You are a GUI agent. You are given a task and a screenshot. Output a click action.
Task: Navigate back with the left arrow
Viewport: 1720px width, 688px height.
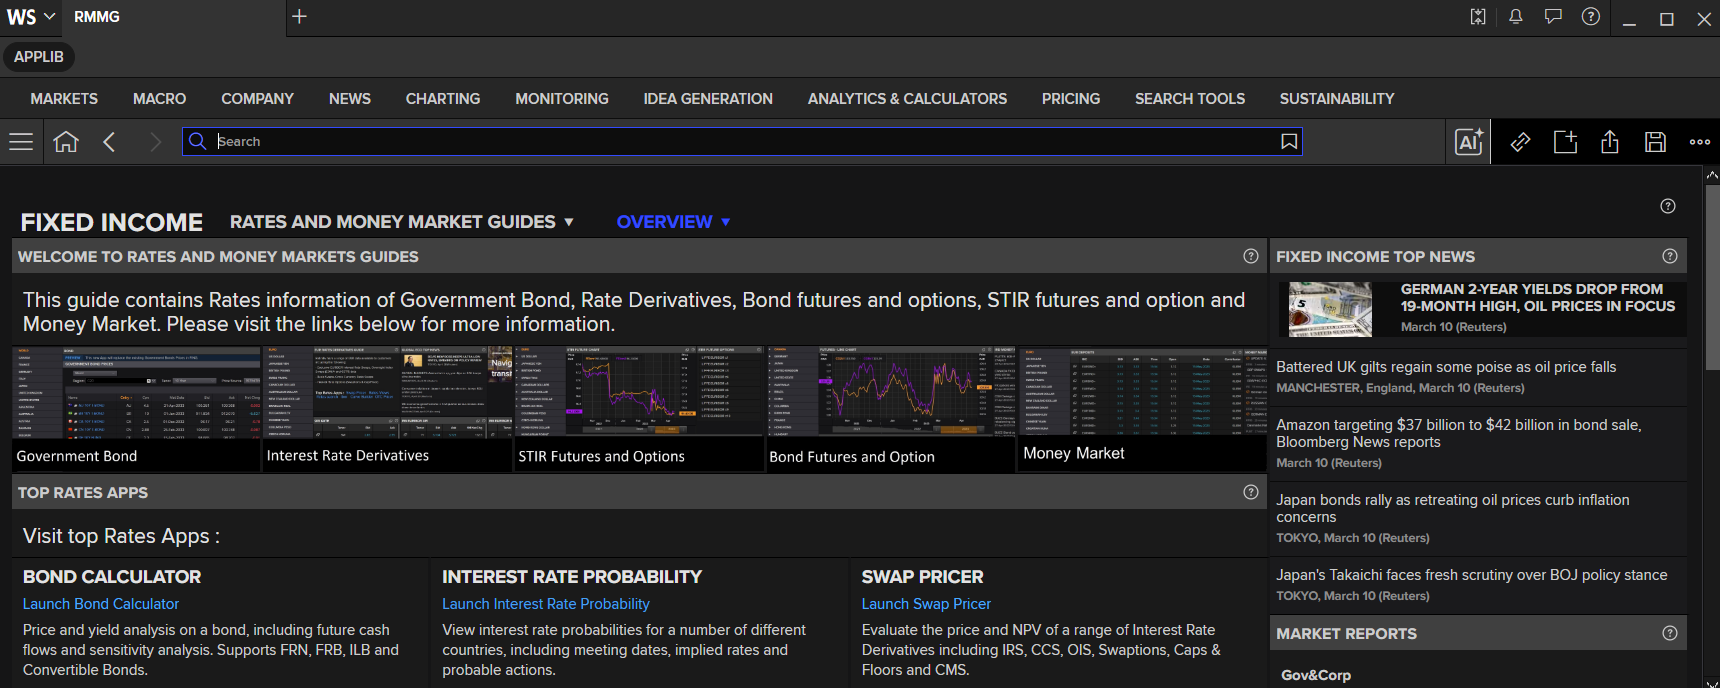point(110,142)
